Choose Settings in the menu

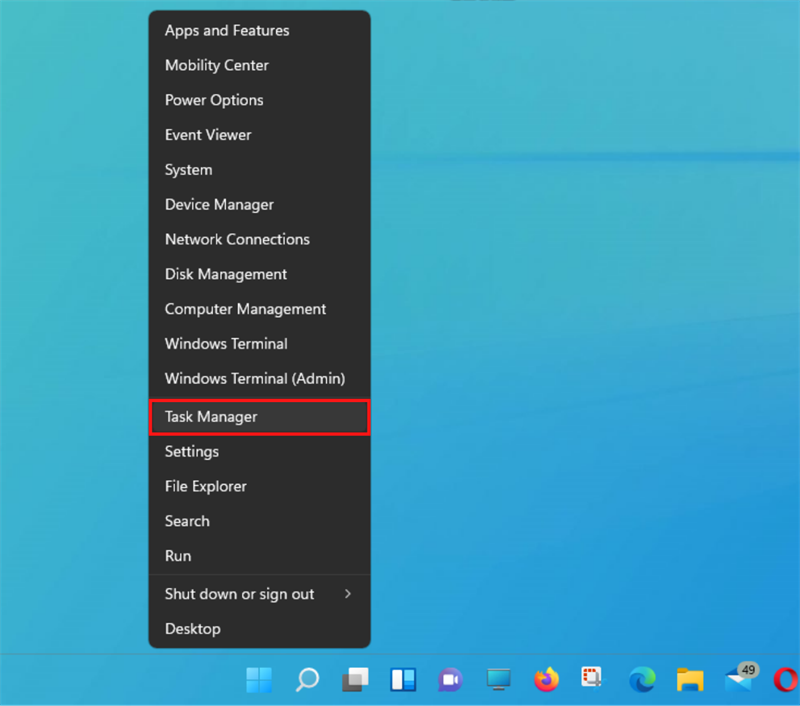pyautogui.click(x=259, y=451)
